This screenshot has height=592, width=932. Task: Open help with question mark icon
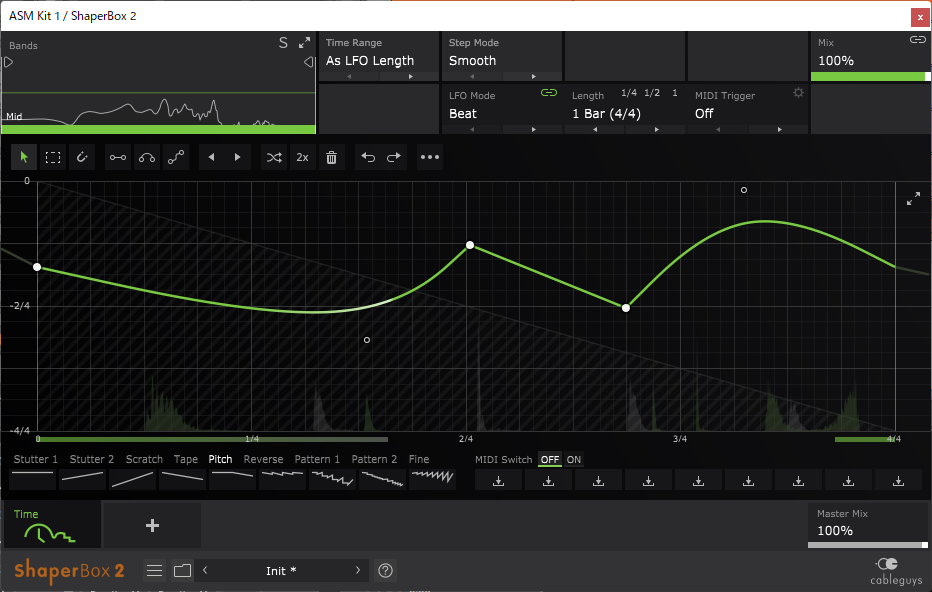(385, 571)
